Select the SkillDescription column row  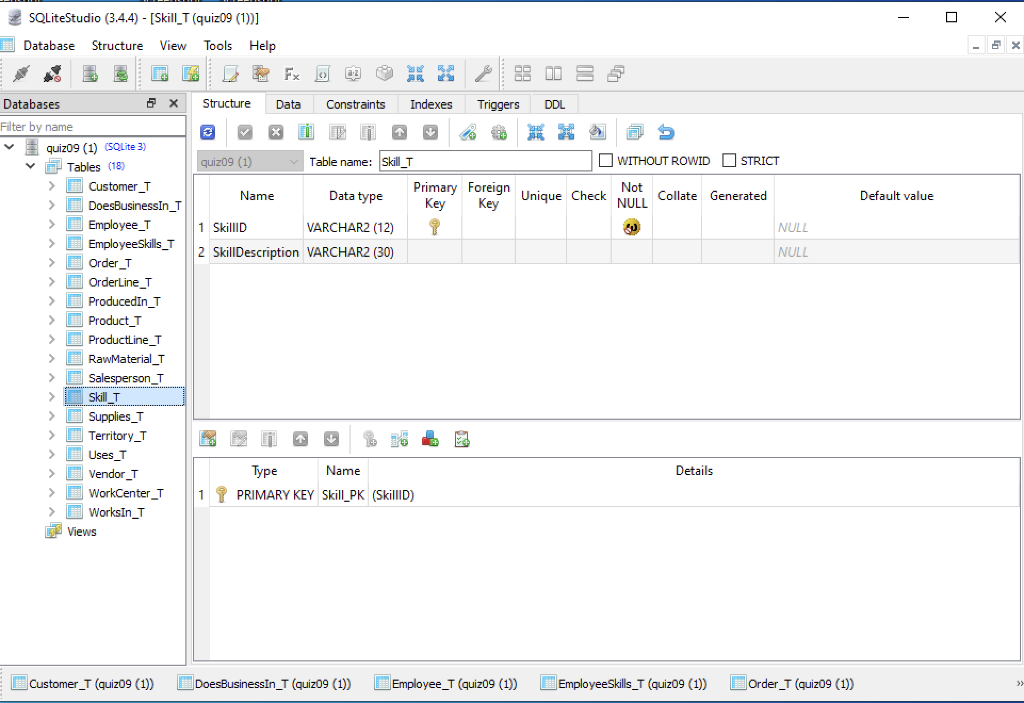(x=607, y=252)
